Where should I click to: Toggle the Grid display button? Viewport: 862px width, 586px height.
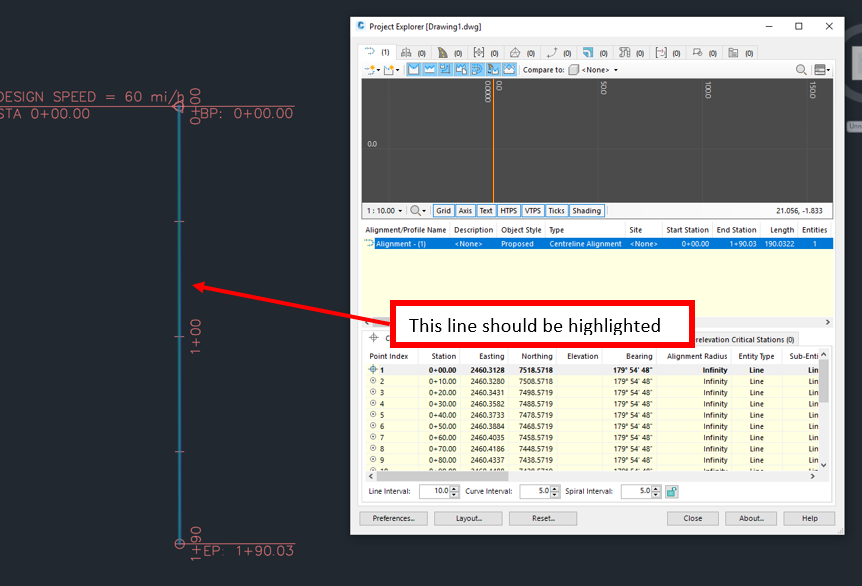pyautogui.click(x=444, y=210)
